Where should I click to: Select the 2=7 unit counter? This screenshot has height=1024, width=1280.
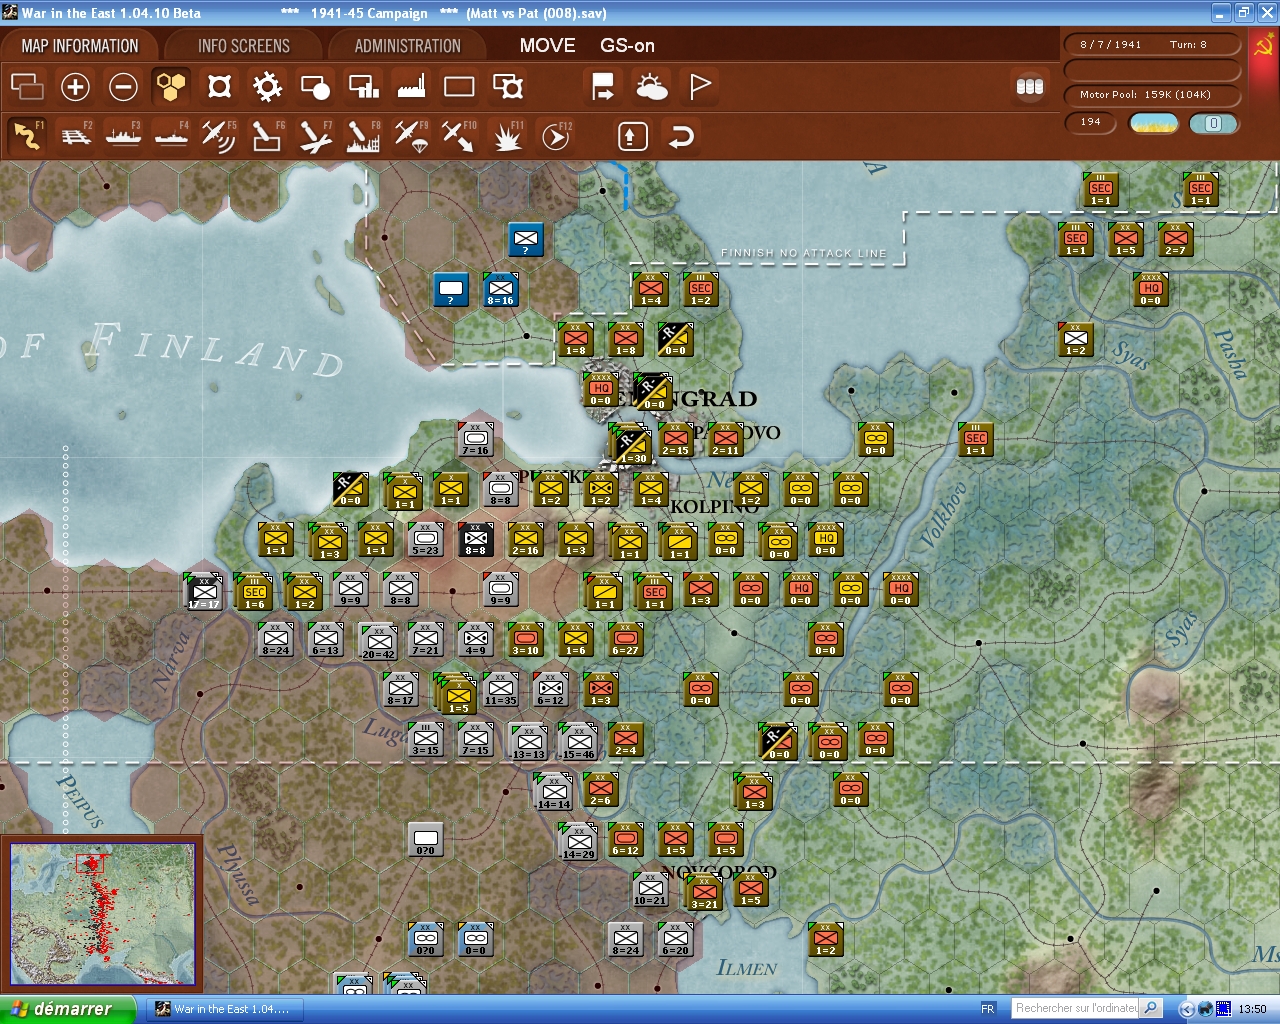1175,239
